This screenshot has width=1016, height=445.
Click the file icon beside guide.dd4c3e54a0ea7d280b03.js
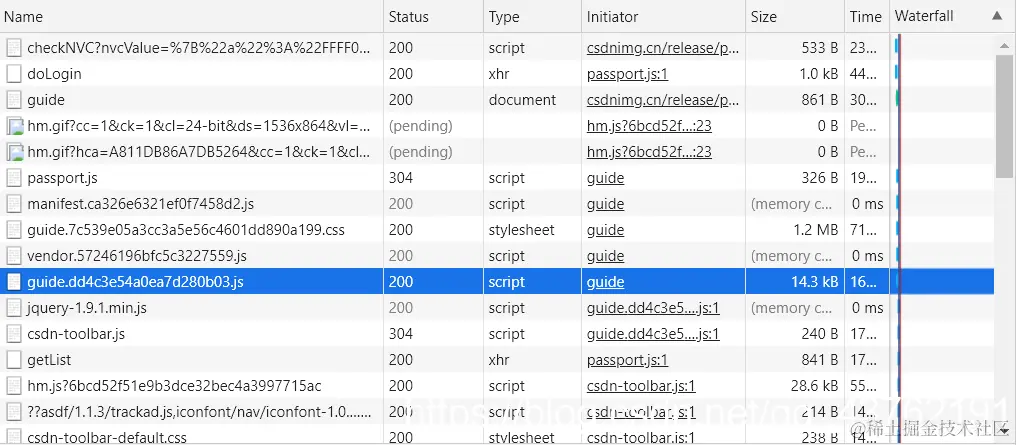pos(14,282)
